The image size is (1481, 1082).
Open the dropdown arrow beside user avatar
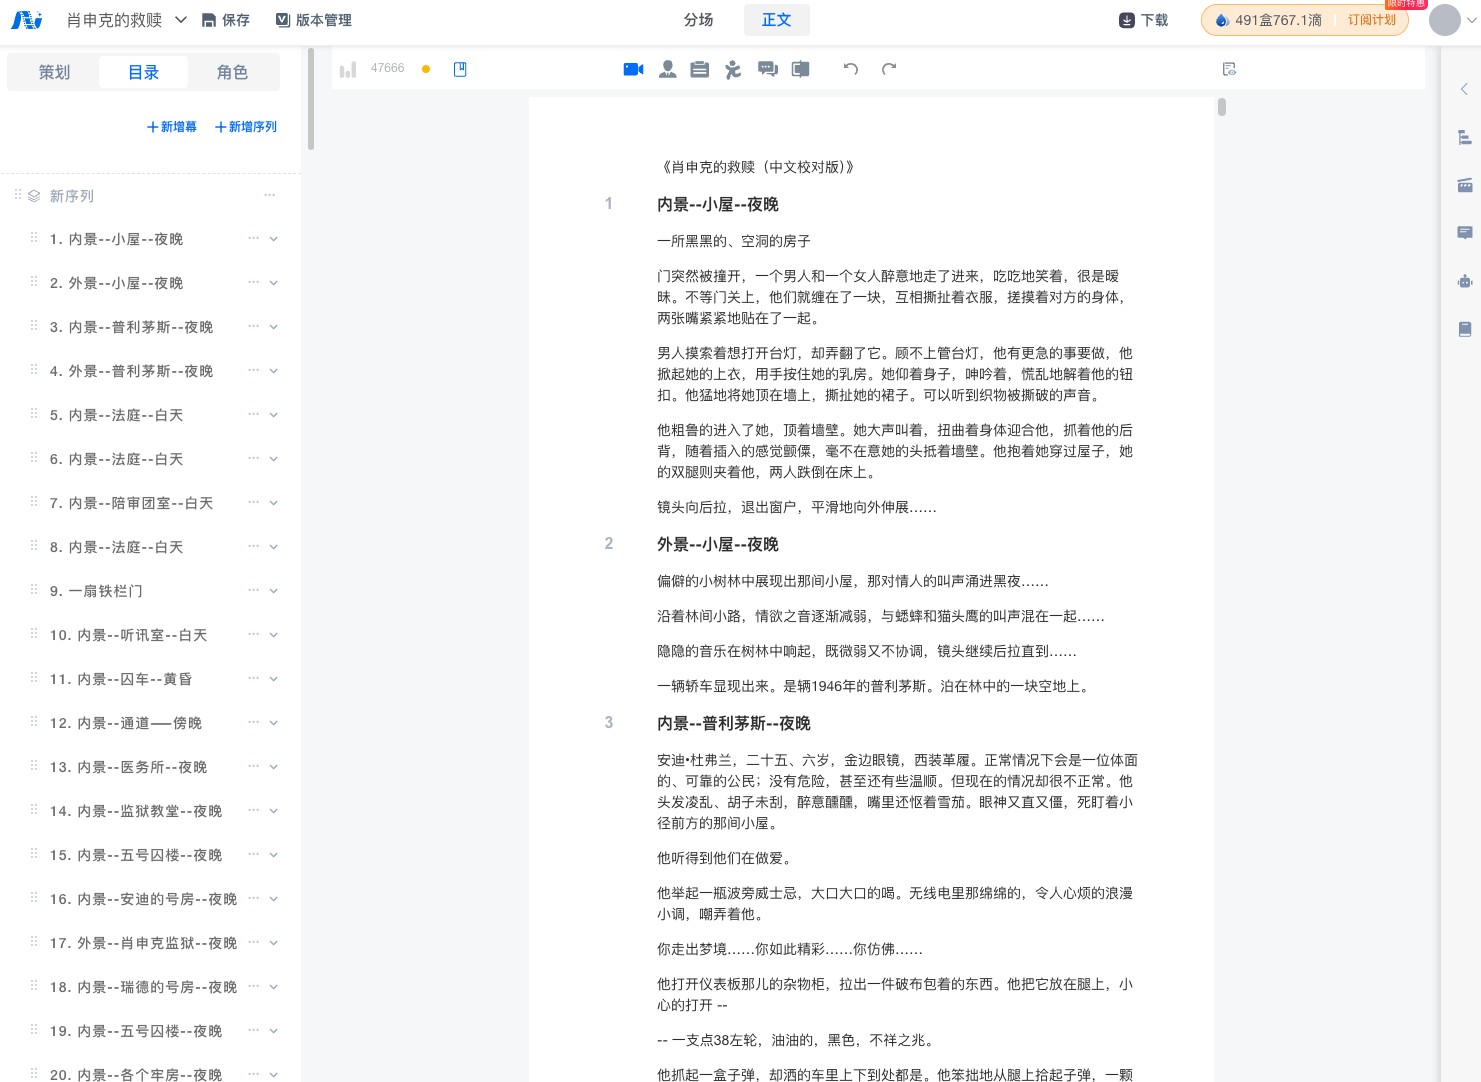(x=1472, y=20)
